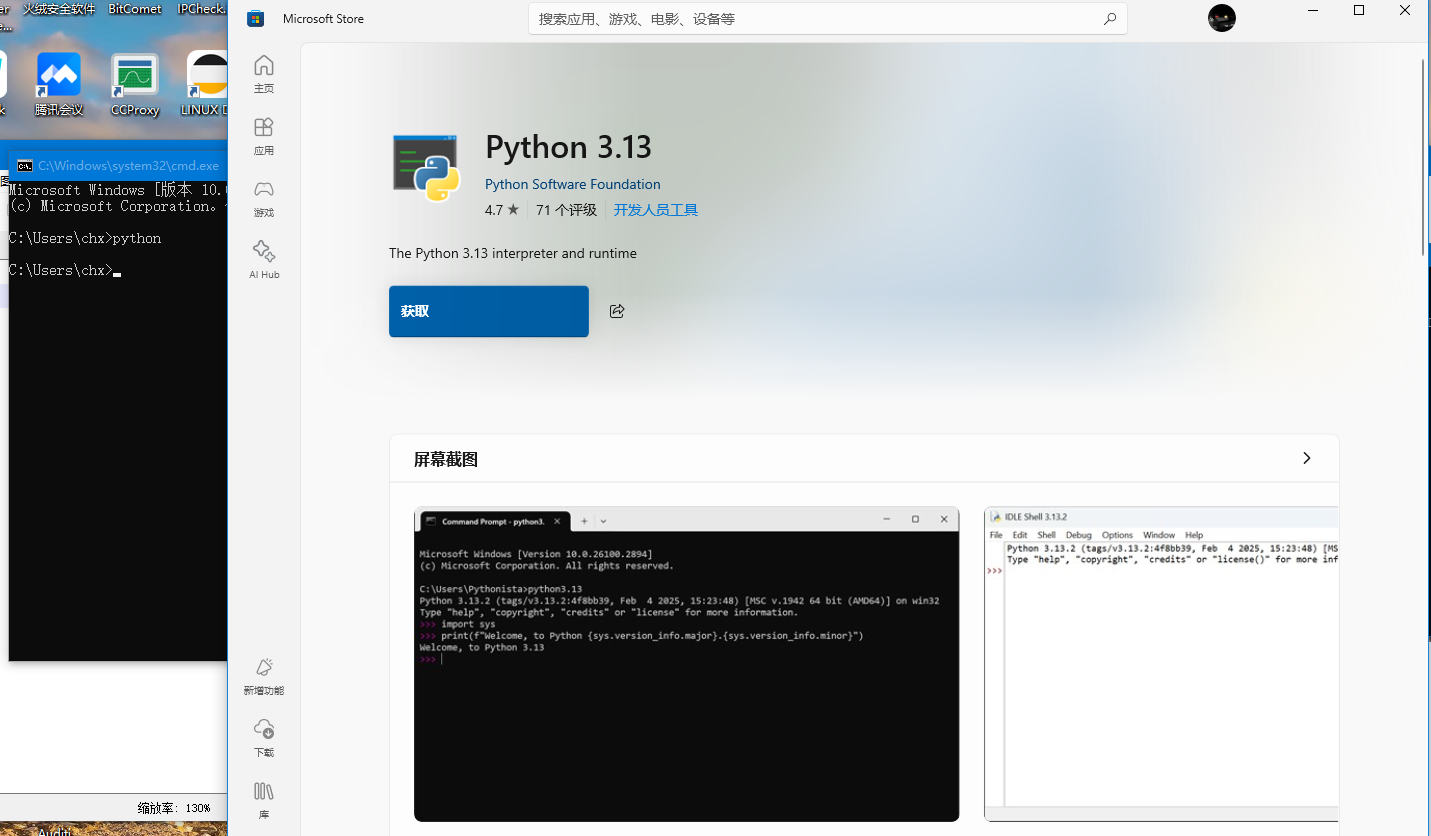
Task: Click the Store search box
Action: (828, 19)
